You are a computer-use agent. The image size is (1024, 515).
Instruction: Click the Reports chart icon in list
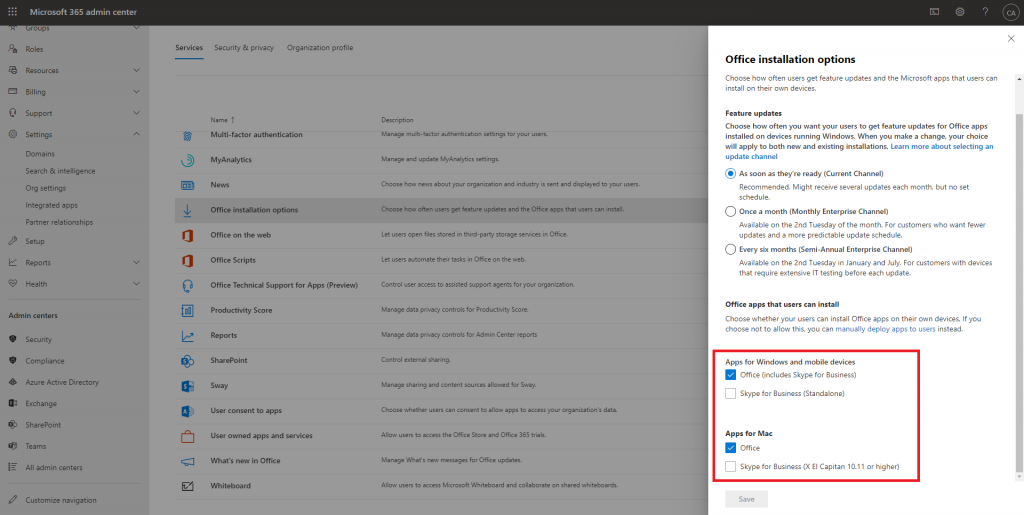click(187, 336)
